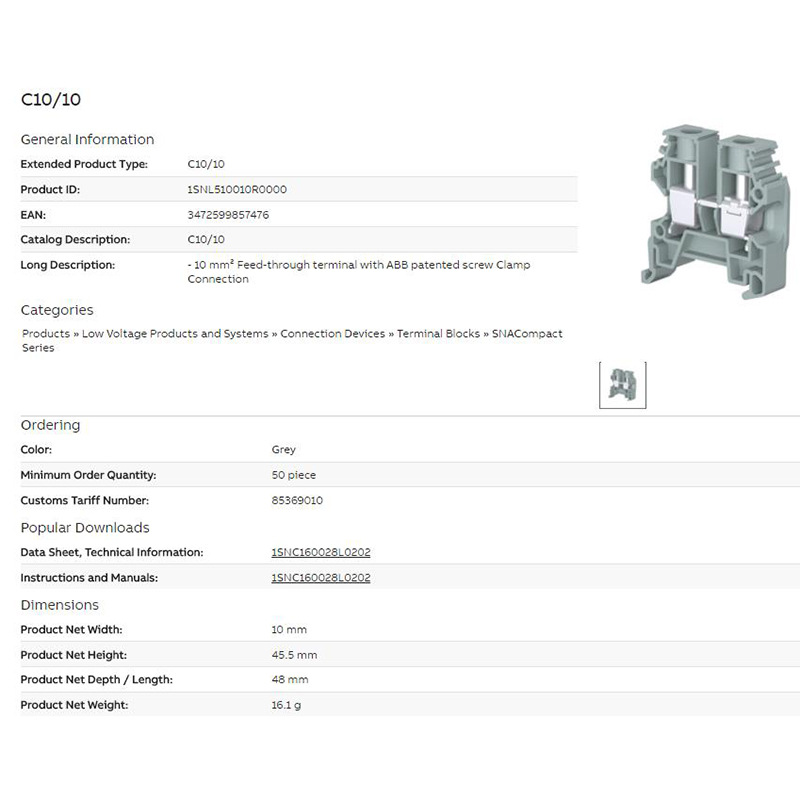This screenshot has width=800, height=800.
Task: Select the small terminal block thumbnail
Action: tap(622, 385)
